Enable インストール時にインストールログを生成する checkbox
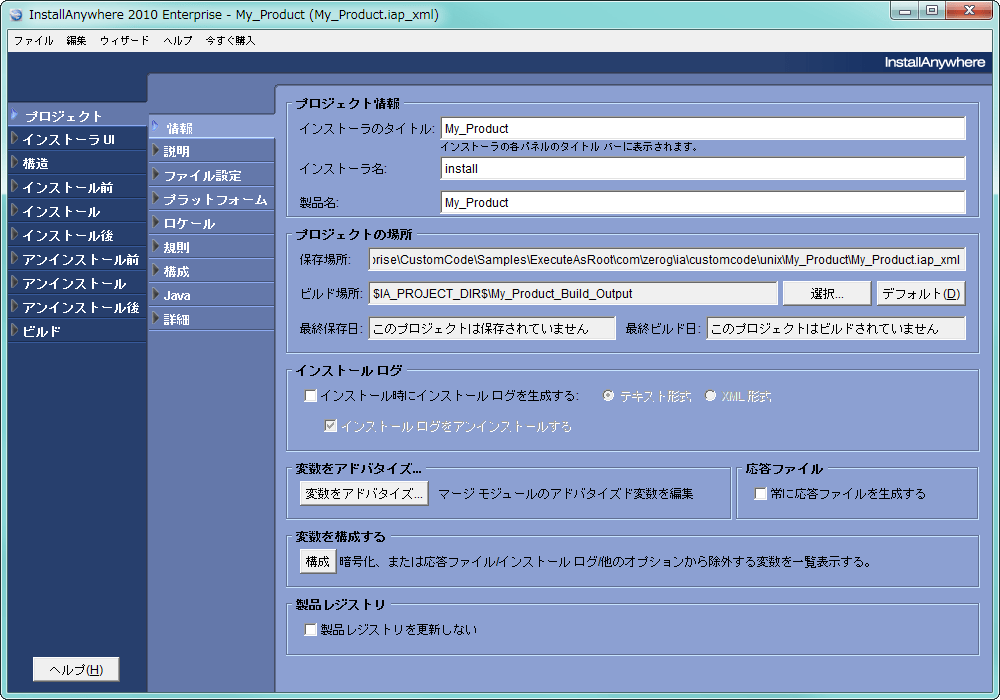1000x700 pixels. [x=311, y=395]
